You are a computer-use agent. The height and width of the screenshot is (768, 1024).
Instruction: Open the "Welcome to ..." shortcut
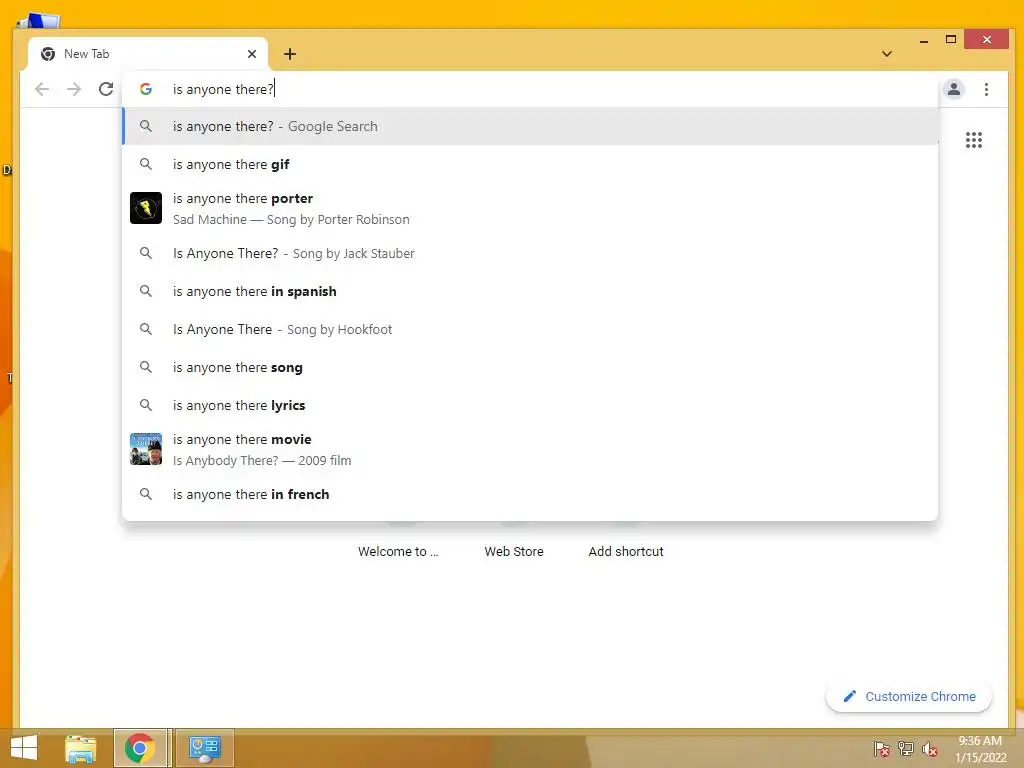click(x=398, y=551)
